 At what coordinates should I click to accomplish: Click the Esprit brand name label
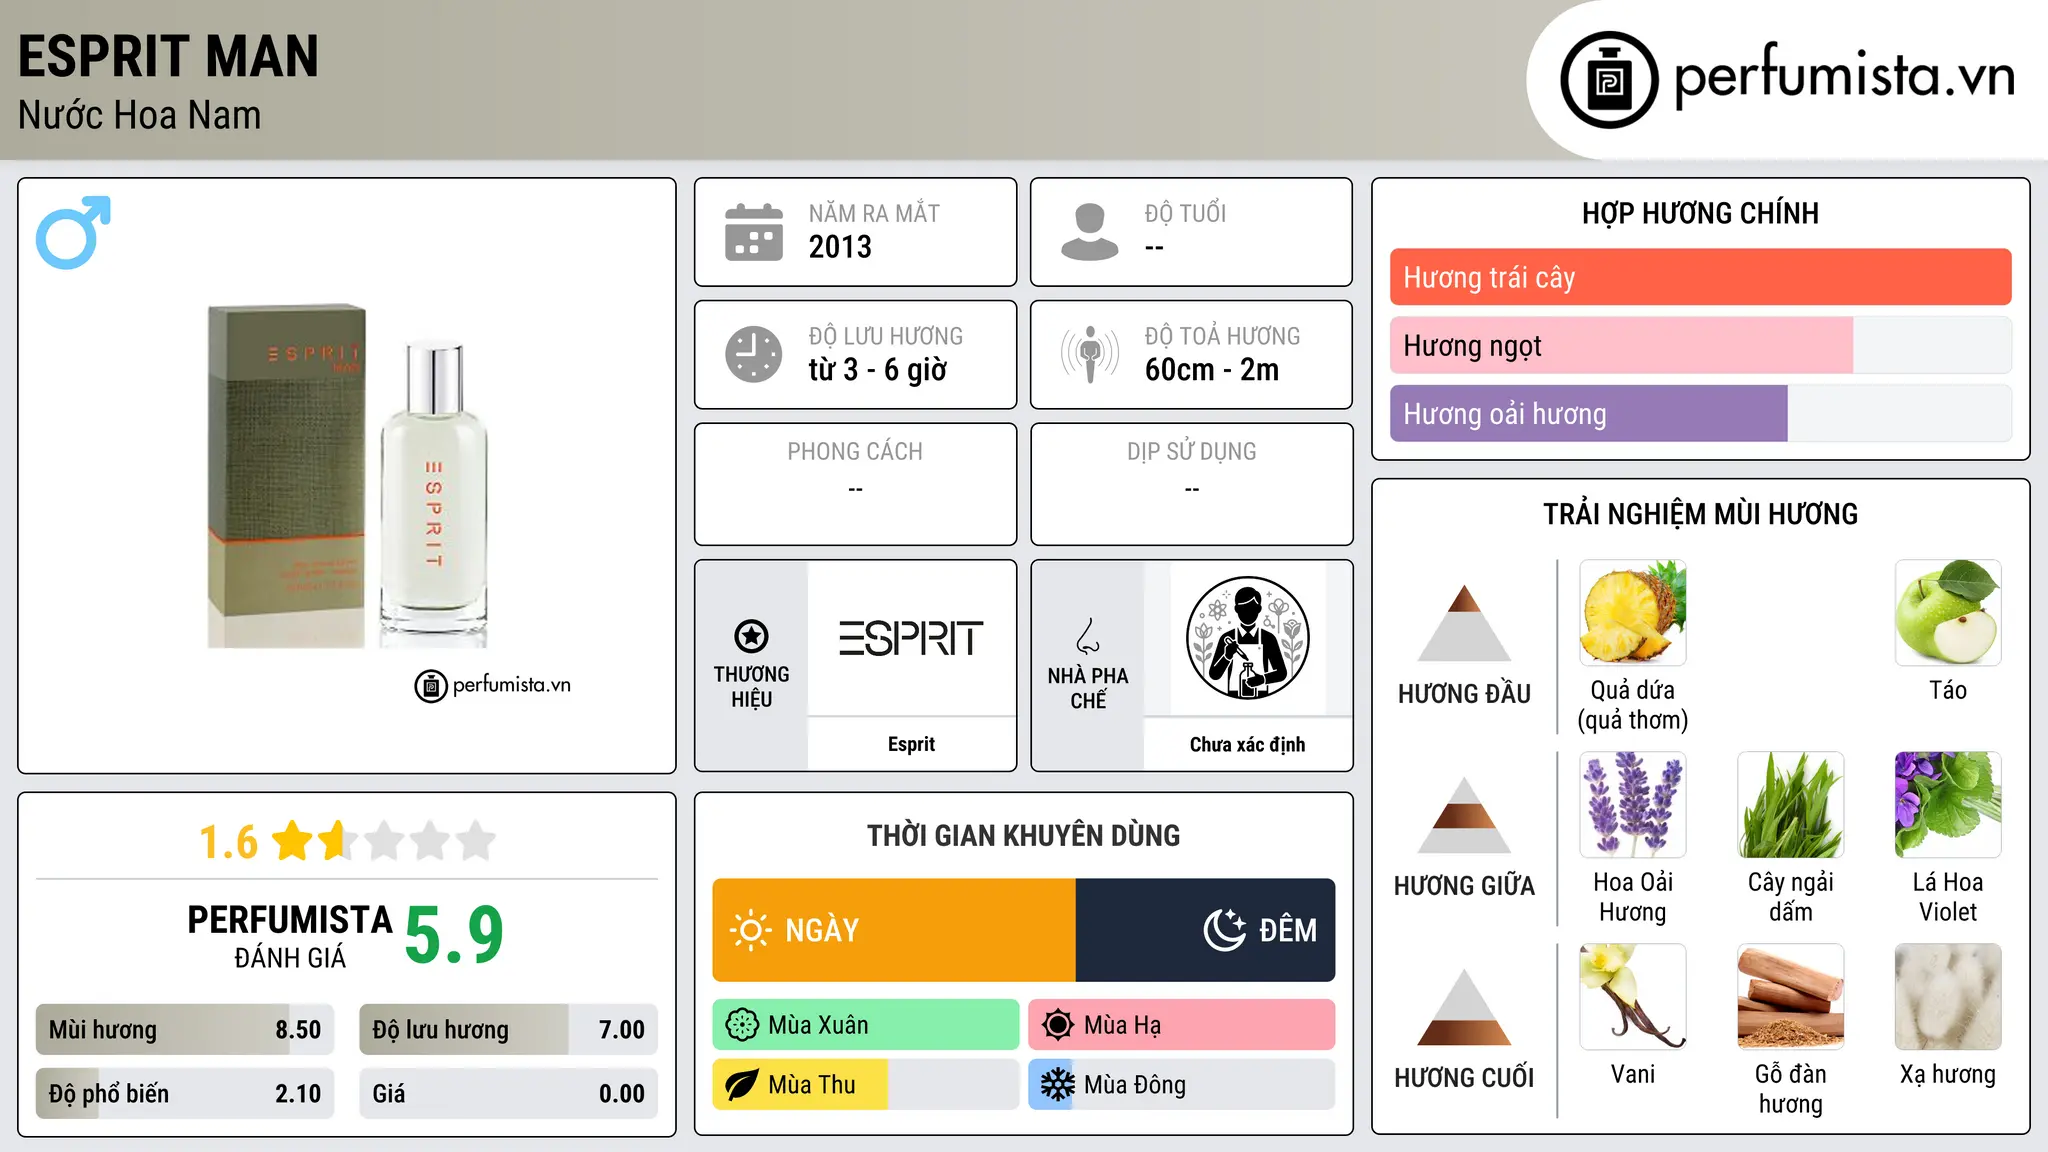[x=911, y=744]
